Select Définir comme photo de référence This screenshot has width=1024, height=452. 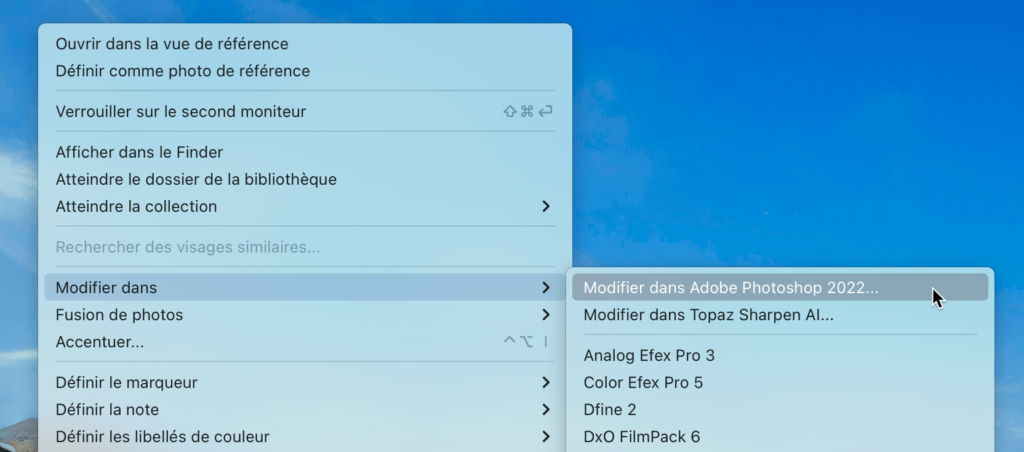(305, 71)
